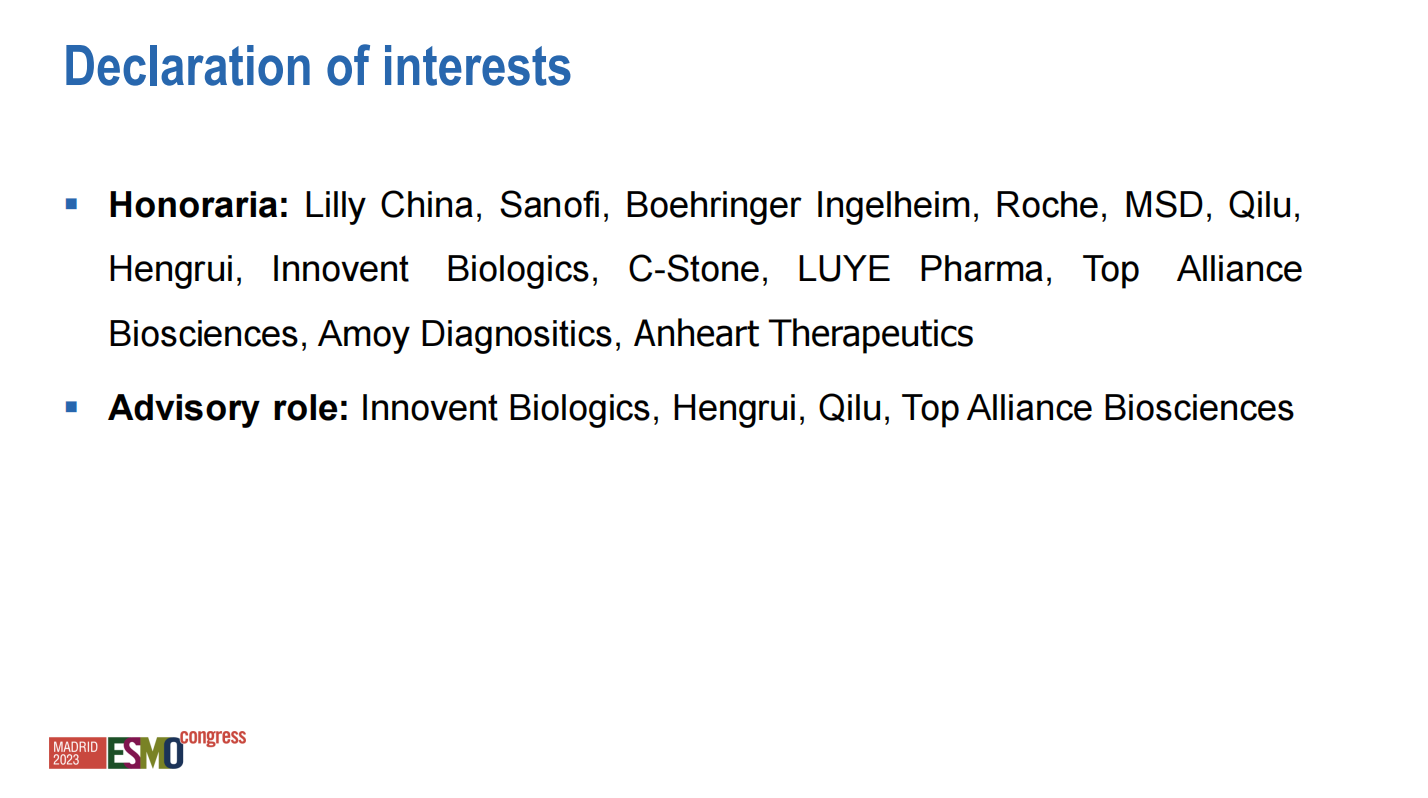
Task: Click the red MADRID 2023 badge
Action: tap(77, 753)
